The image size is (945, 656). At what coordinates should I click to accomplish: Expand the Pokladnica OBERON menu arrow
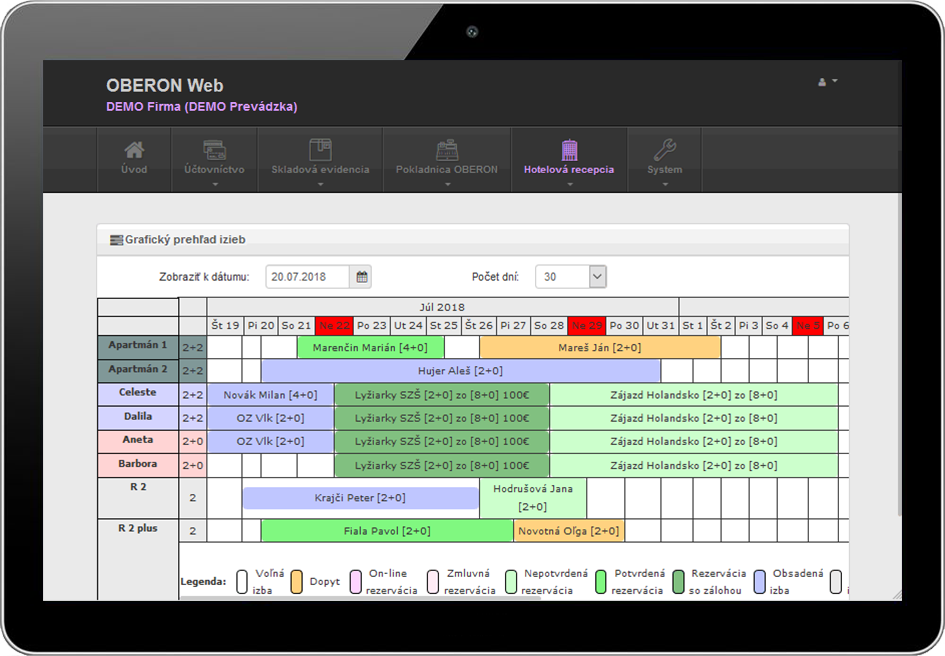click(x=447, y=184)
